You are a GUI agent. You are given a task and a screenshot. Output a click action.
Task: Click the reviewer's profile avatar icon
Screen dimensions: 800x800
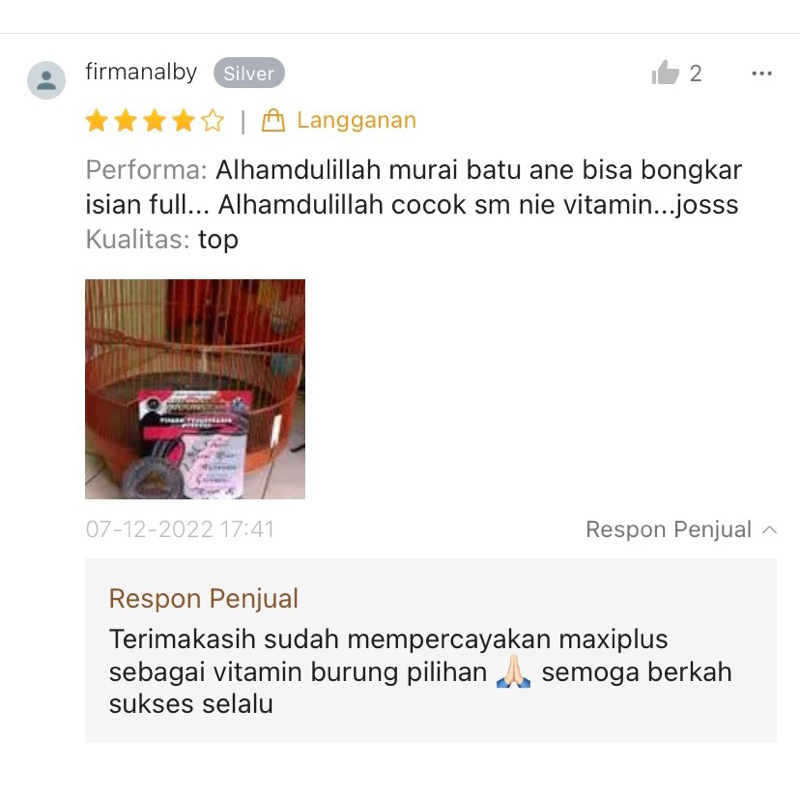46,80
